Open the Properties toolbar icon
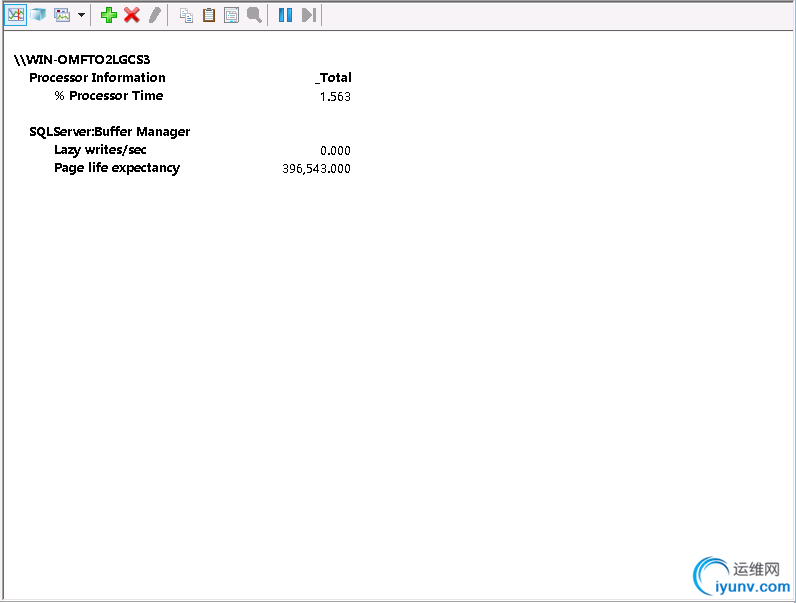 pyautogui.click(x=231, y=15)
